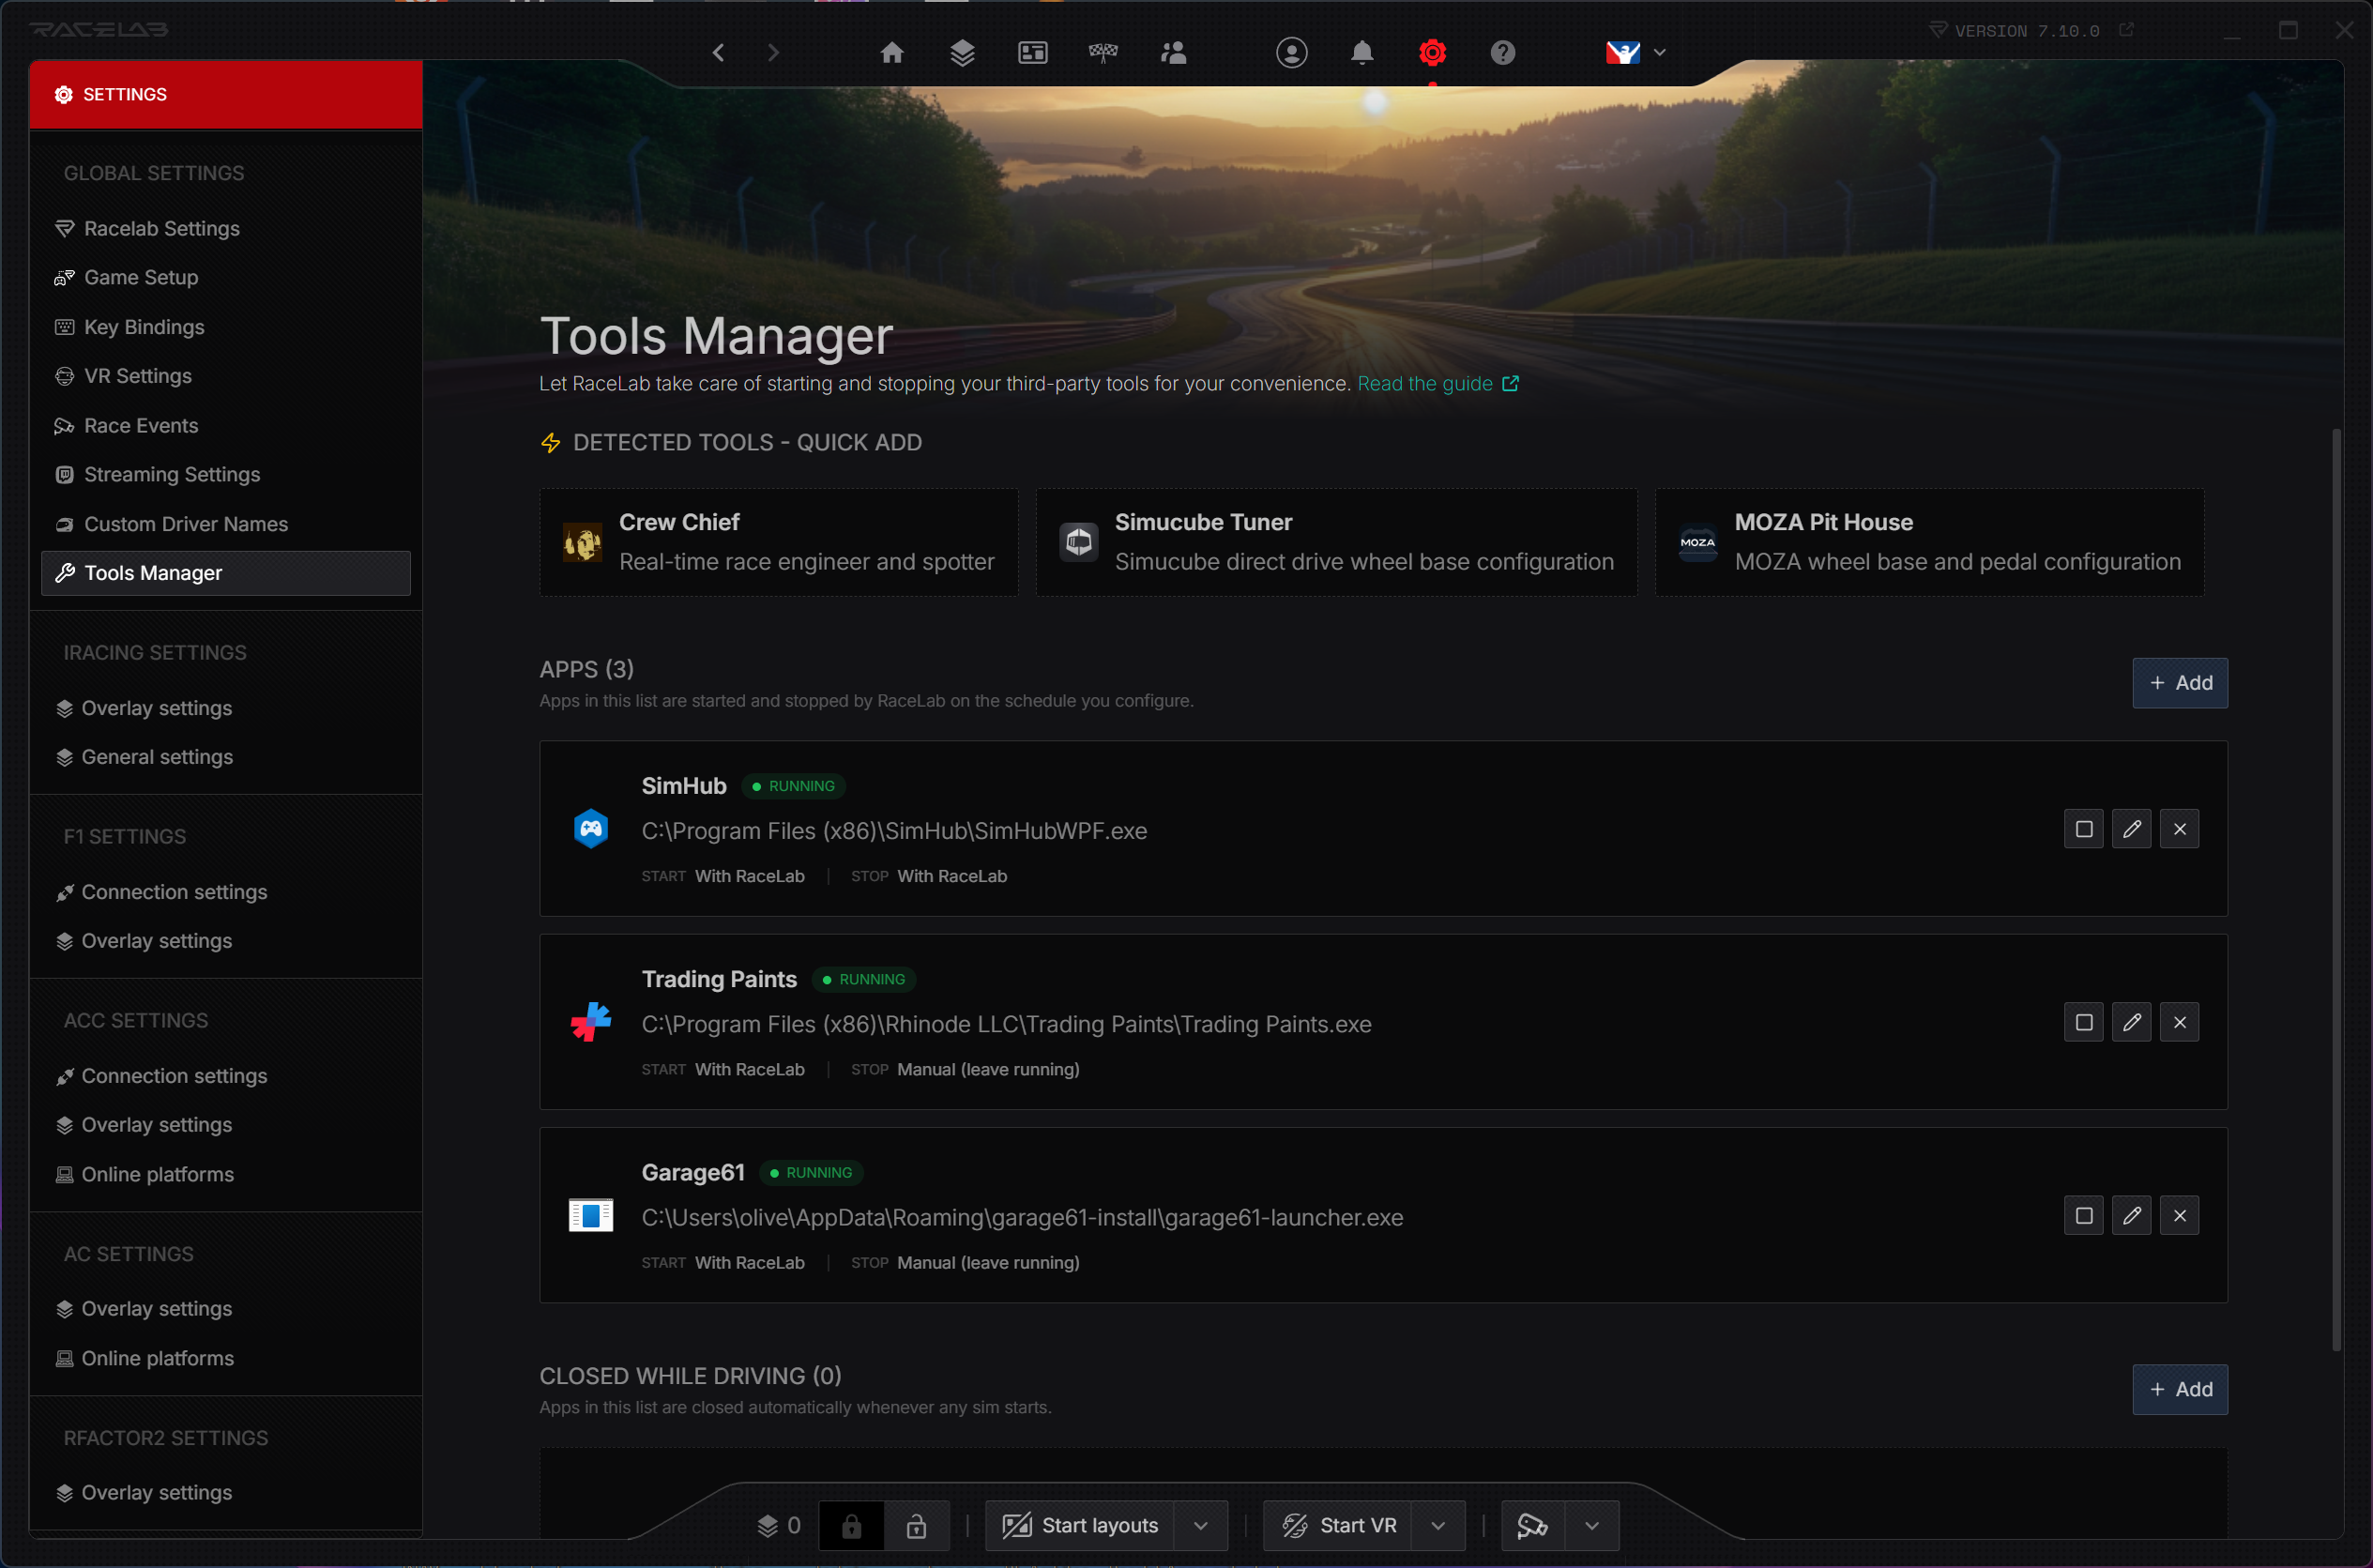Image resolution: width=2373 pixels, height=1568 pixels.
Task: Click the Start layouts button
Action: [x=1080, y=1526]
